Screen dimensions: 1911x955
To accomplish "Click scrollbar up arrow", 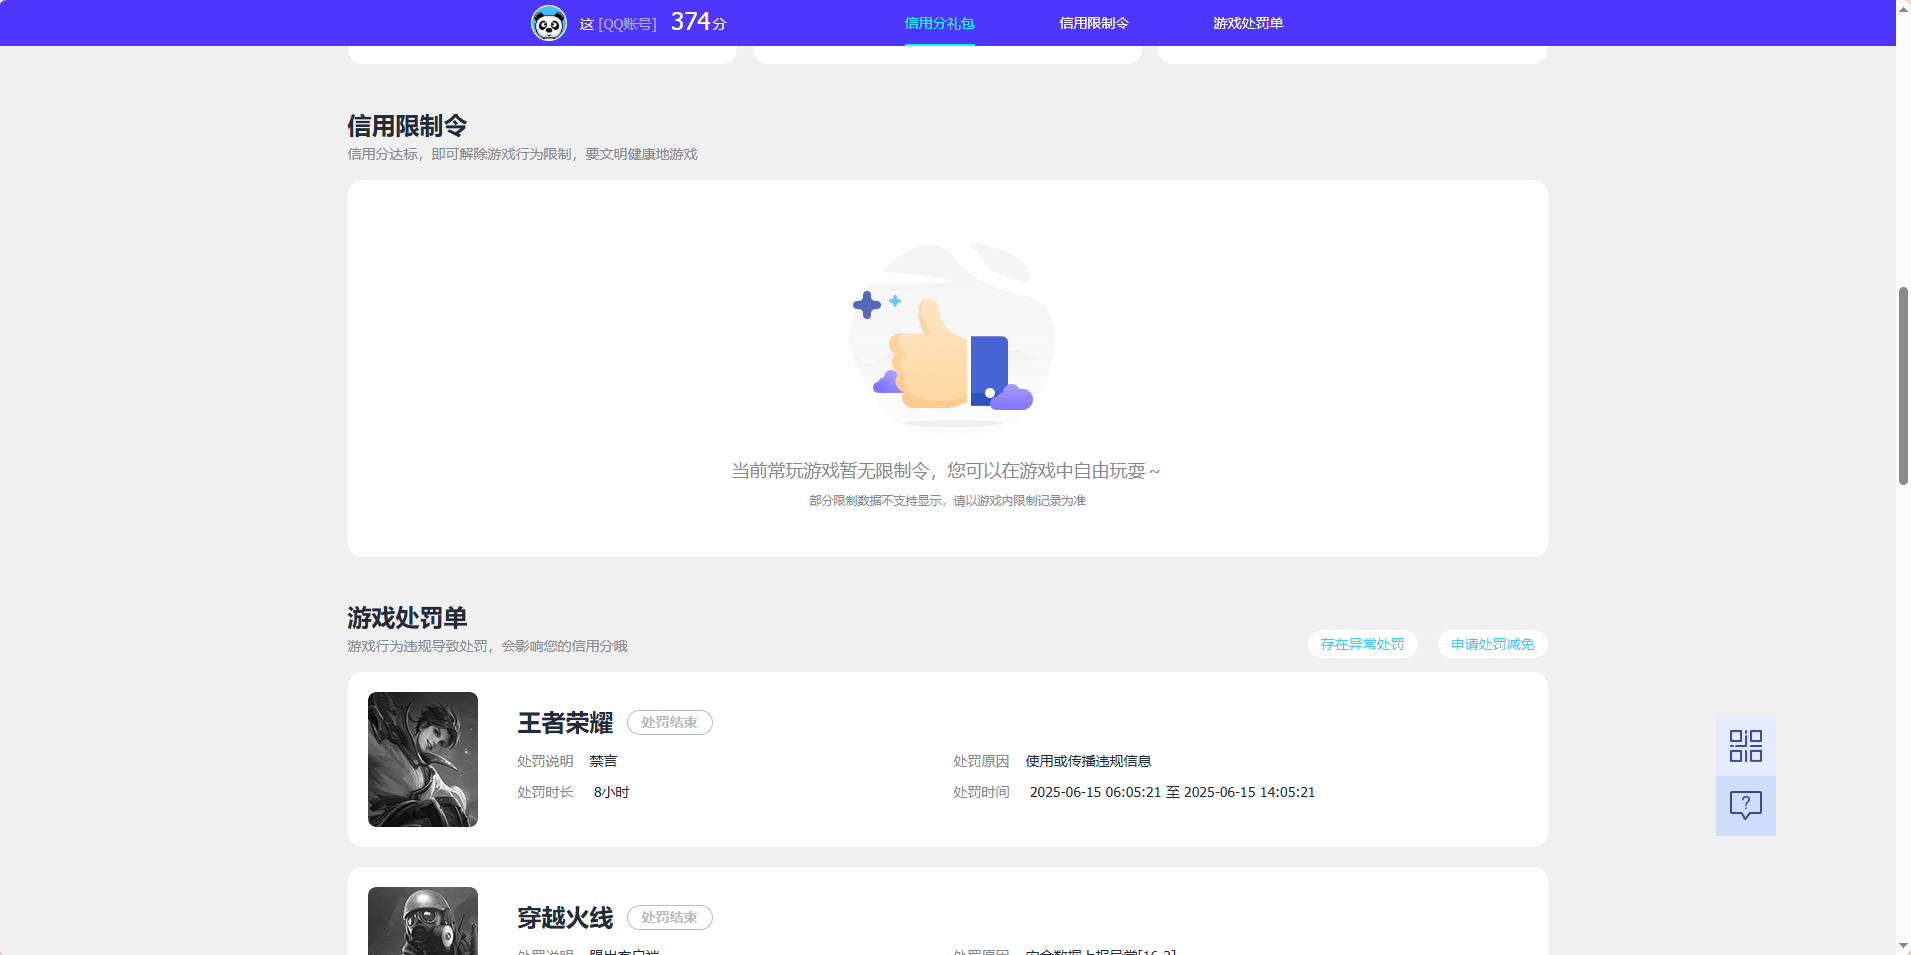I will (x=1903, y=8).
